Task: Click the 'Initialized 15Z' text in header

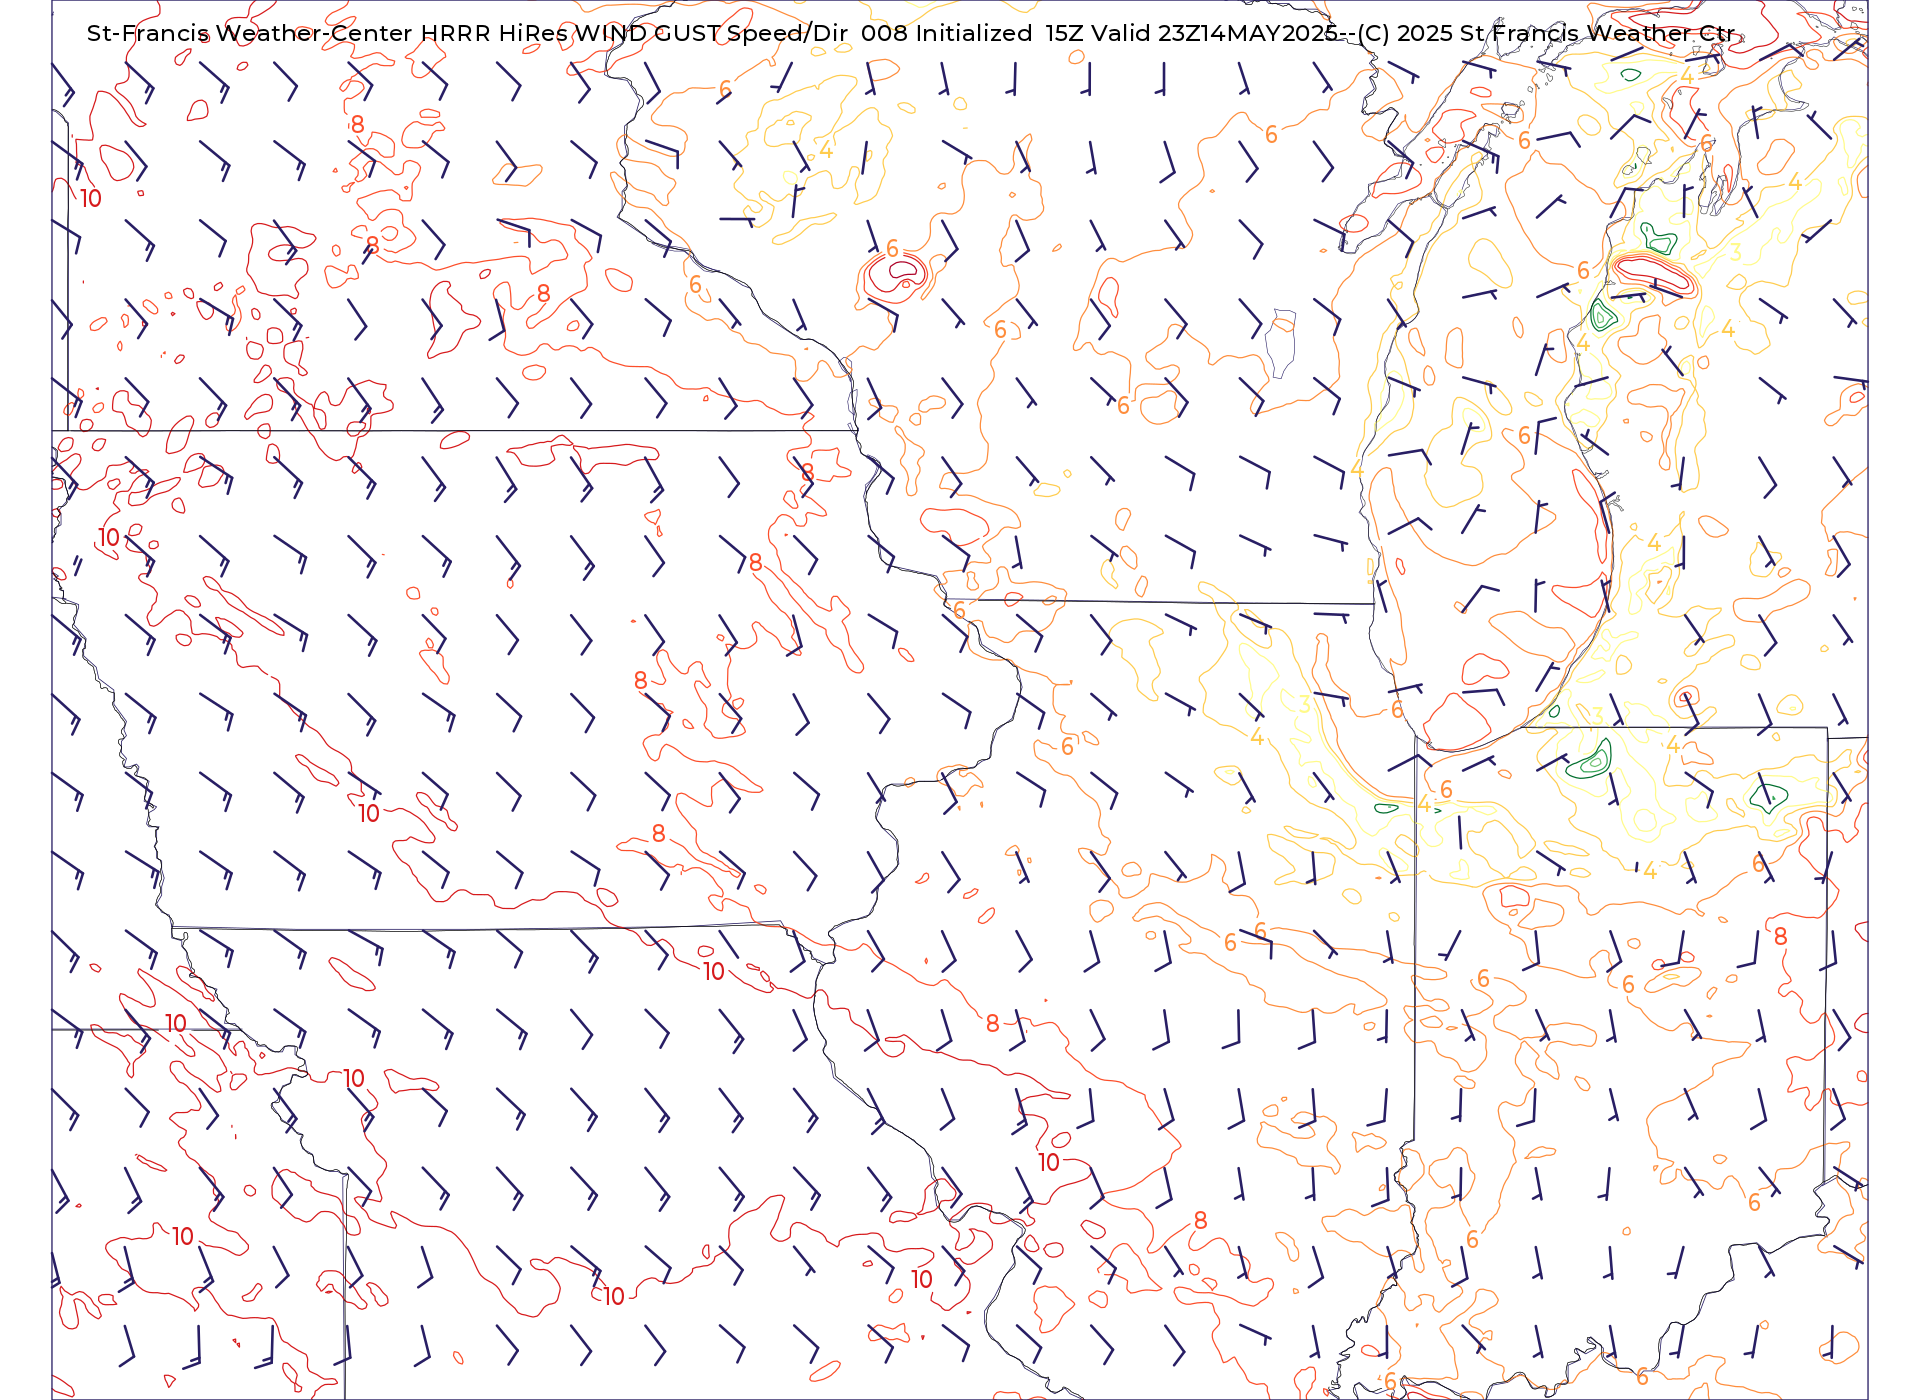Action: coord(999,33)
